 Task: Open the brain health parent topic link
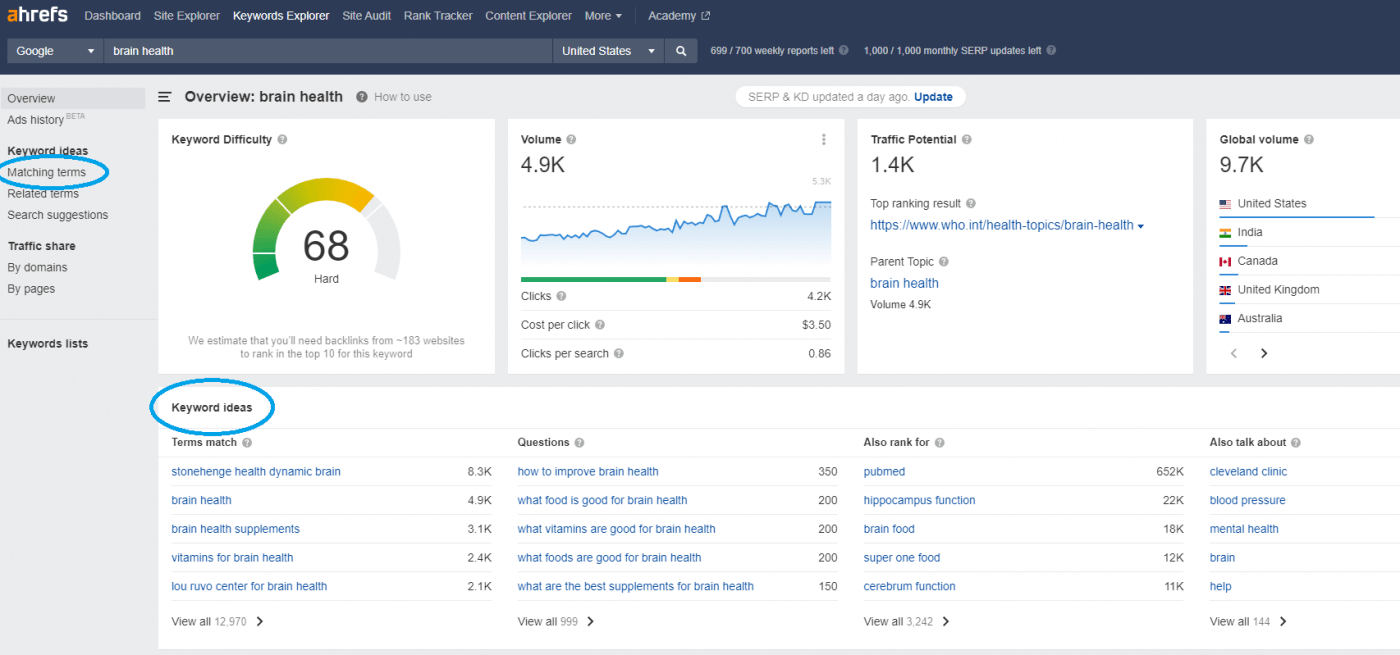point(904,284)
